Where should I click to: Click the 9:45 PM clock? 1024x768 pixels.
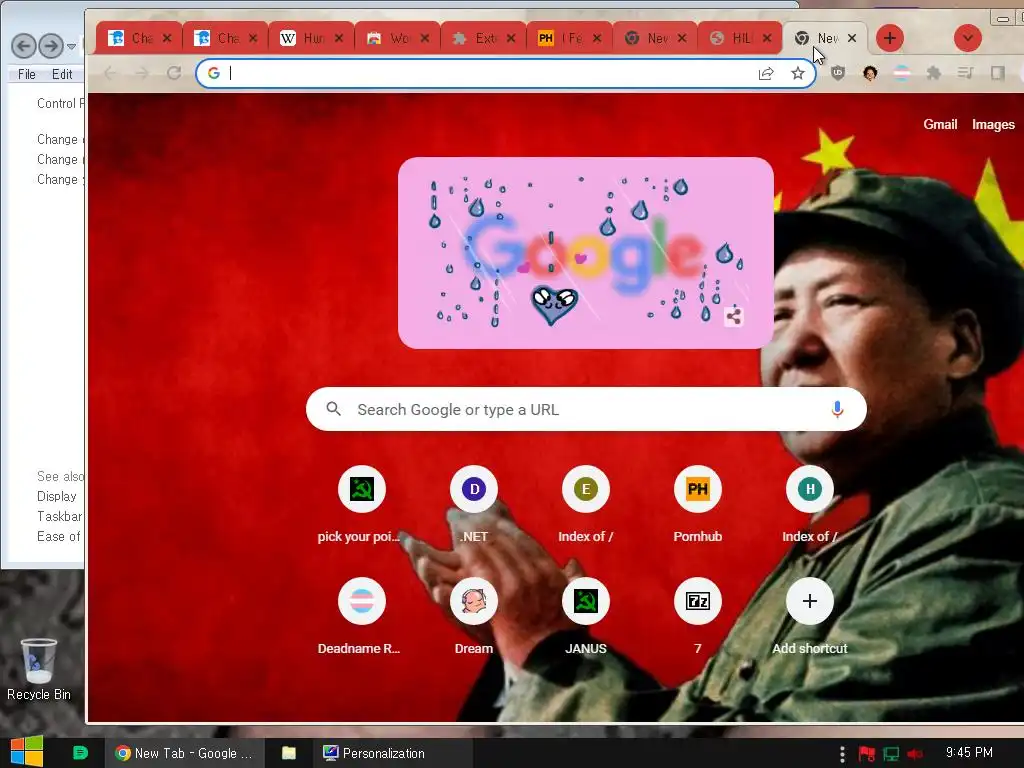(969, 752)
